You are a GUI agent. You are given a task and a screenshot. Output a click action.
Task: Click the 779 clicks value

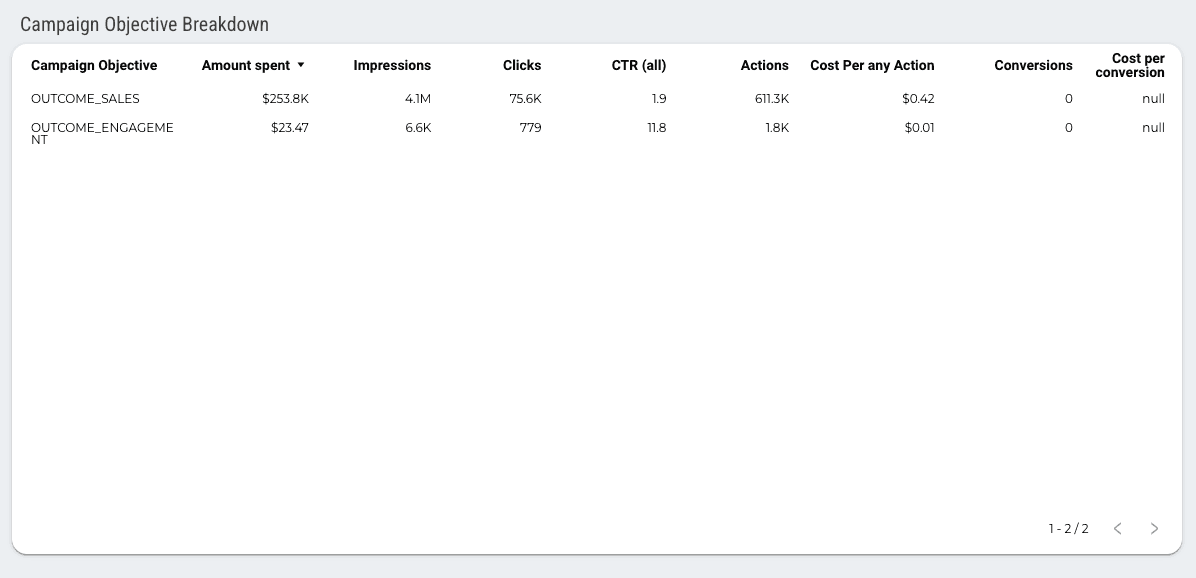pyautogui.click(x=531, y=128)
